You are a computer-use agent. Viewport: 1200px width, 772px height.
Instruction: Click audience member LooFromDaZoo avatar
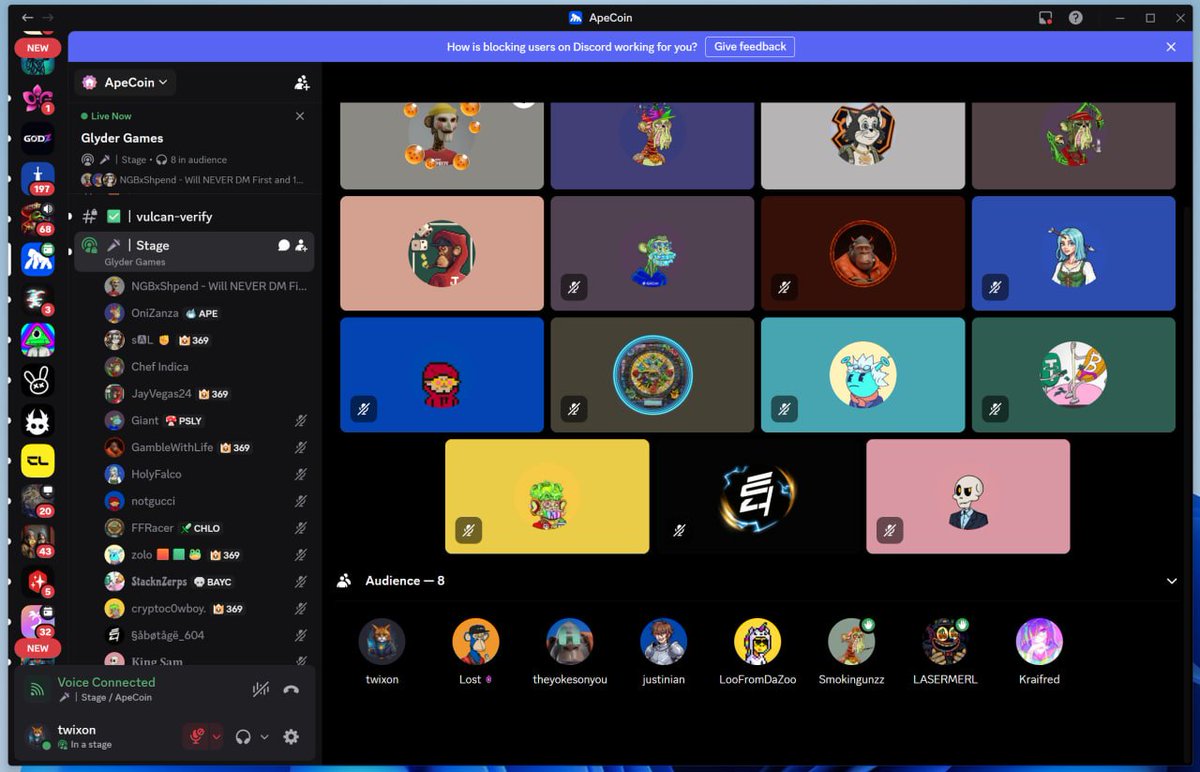758,641
